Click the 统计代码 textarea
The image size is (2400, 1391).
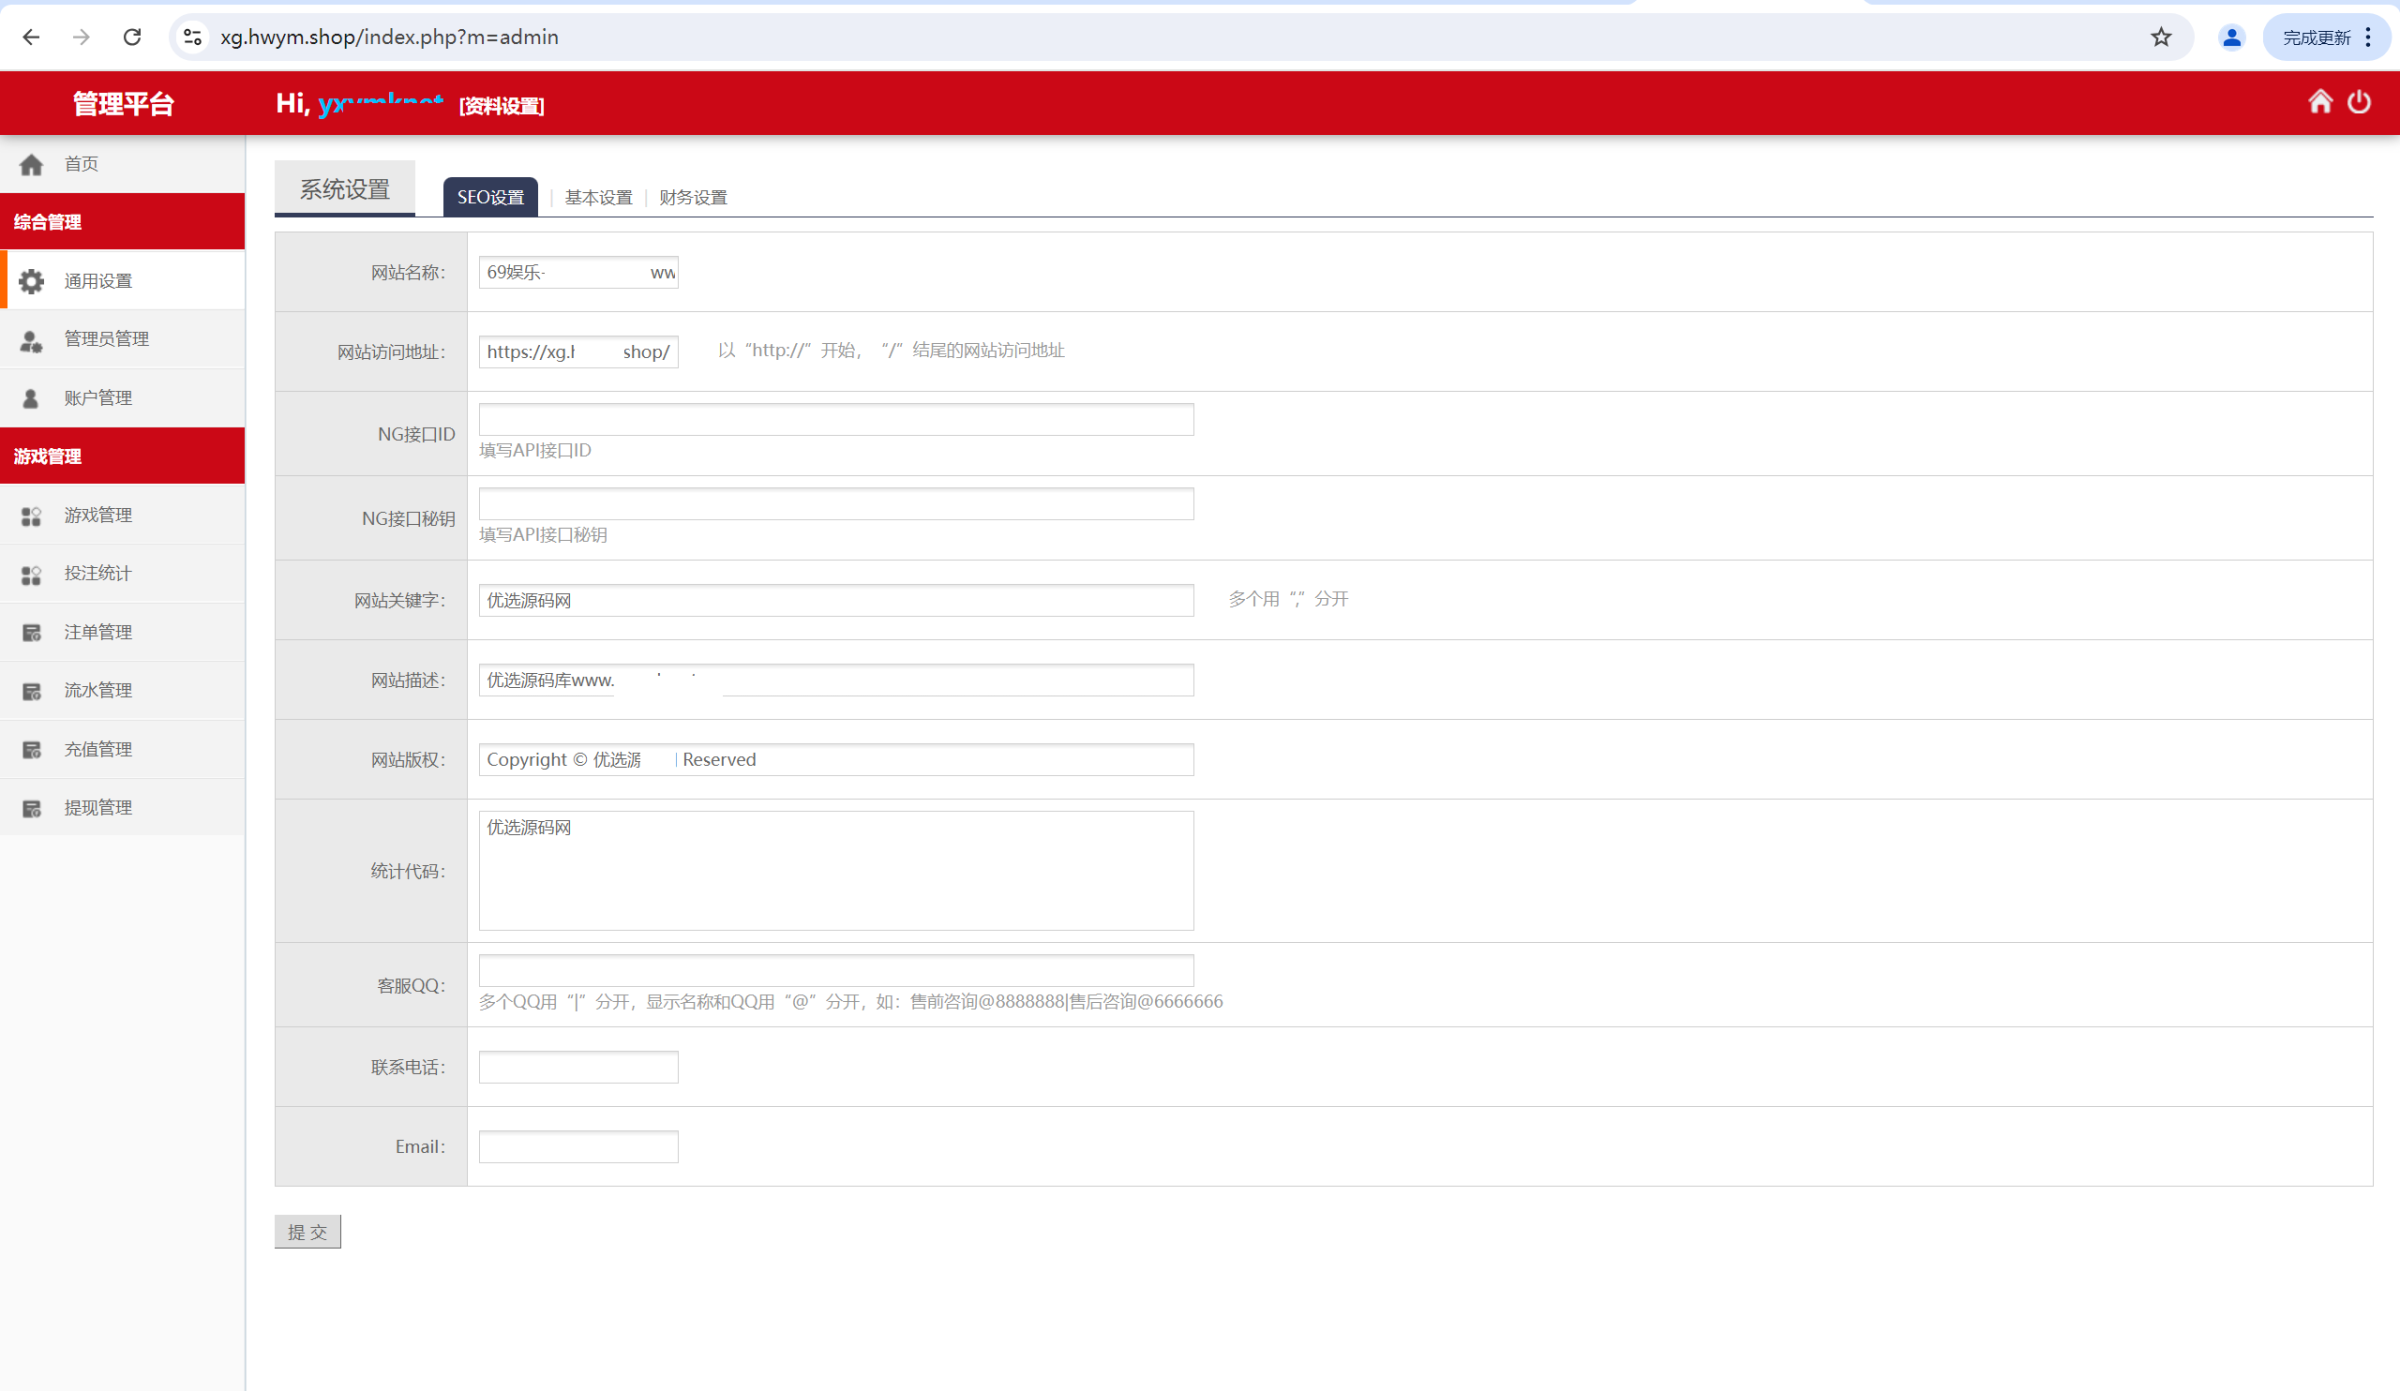836,870
